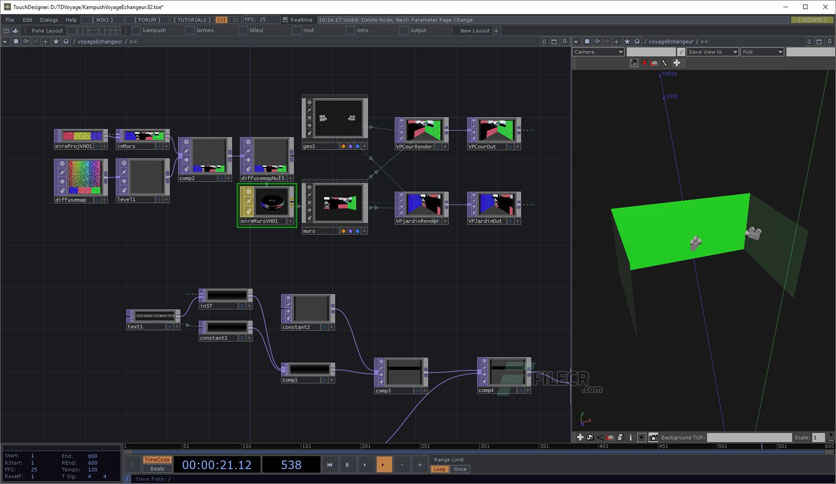Jump to the timeline start
The height and width of the screenshot is (484, 836).
[x=329, y=465]
